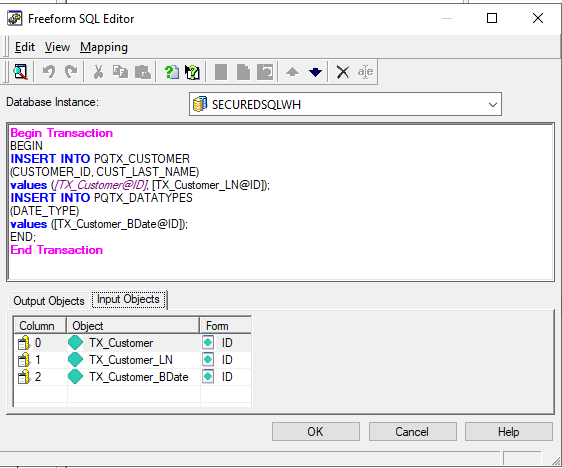Switch to the Output Objects tab
Viewport: 562px width, 468px height.
(49, 301)
